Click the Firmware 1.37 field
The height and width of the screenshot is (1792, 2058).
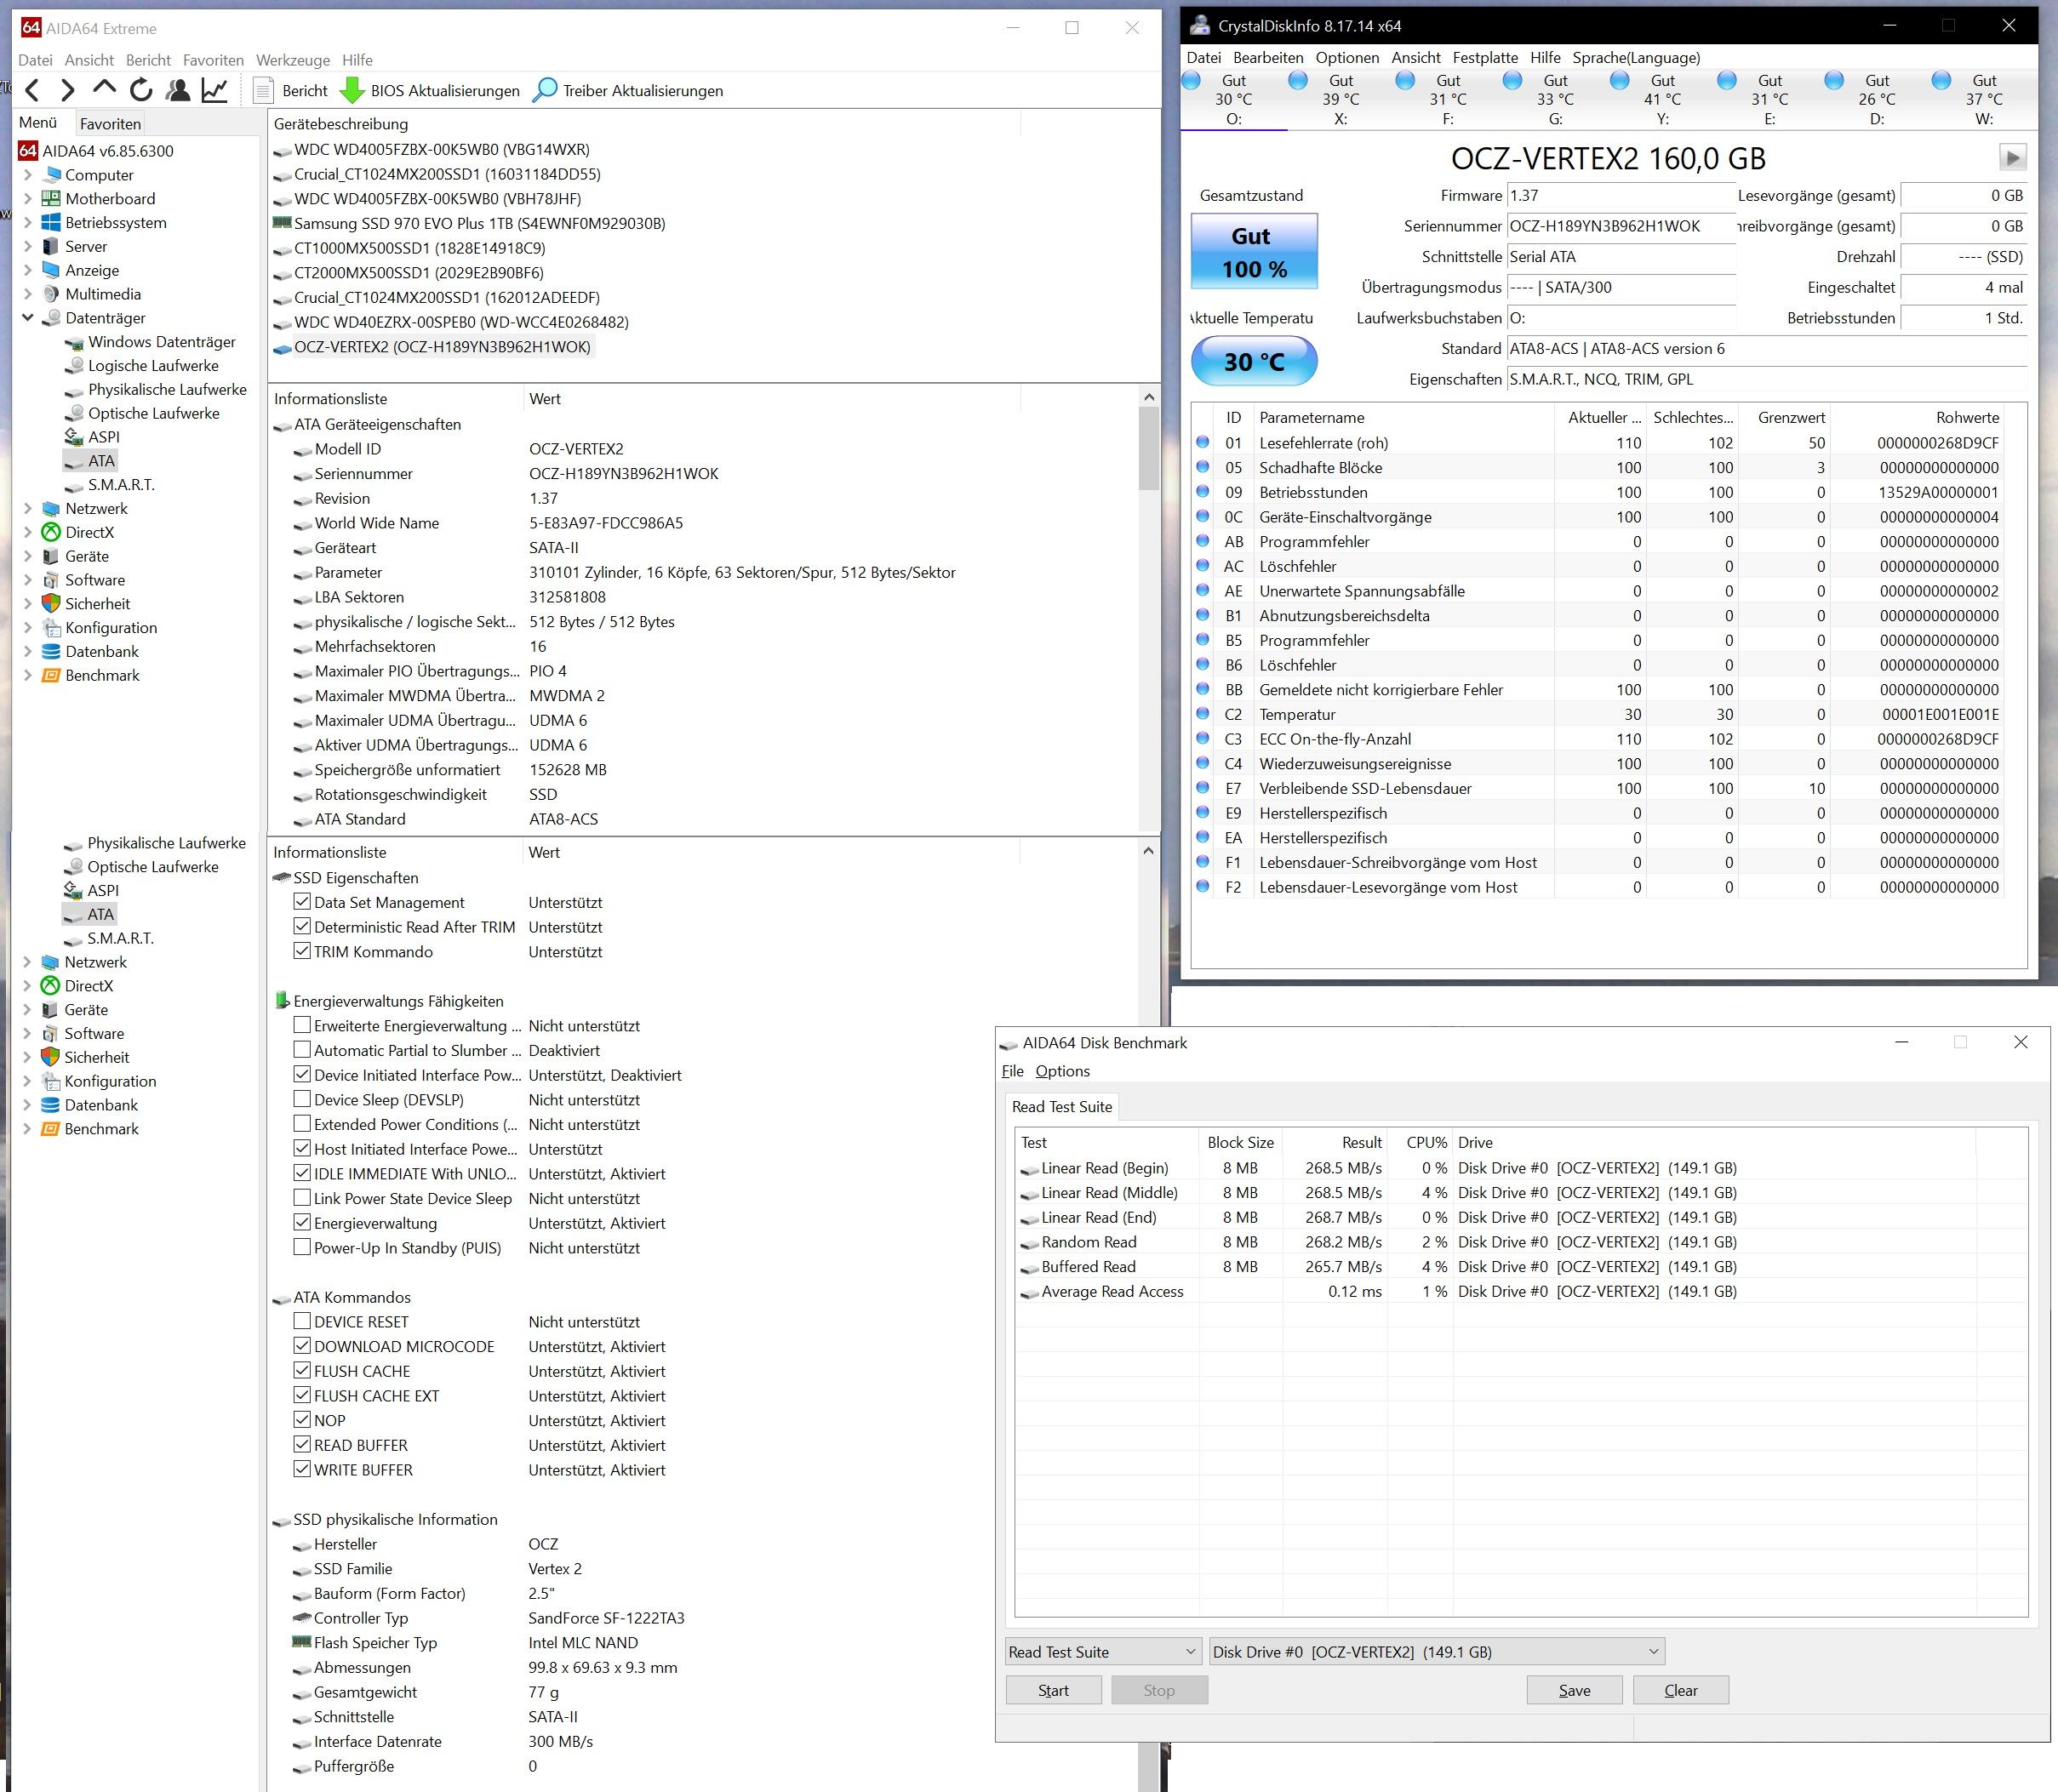click(1620, 196)
